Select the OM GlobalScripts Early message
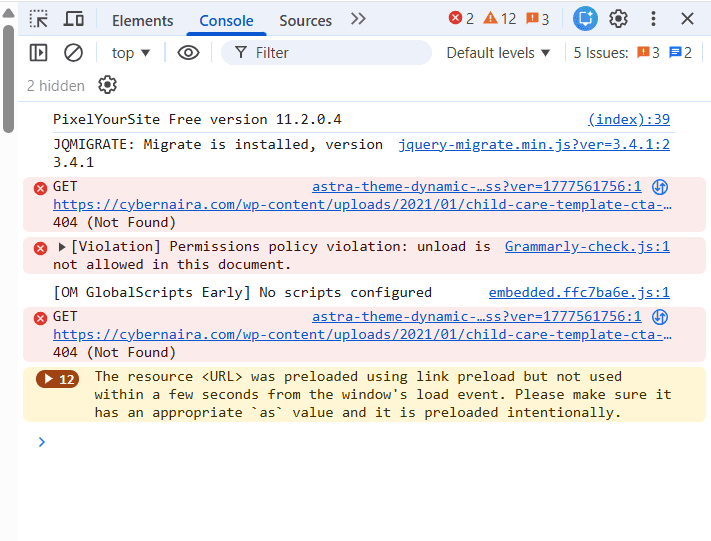 click(242, 292)
